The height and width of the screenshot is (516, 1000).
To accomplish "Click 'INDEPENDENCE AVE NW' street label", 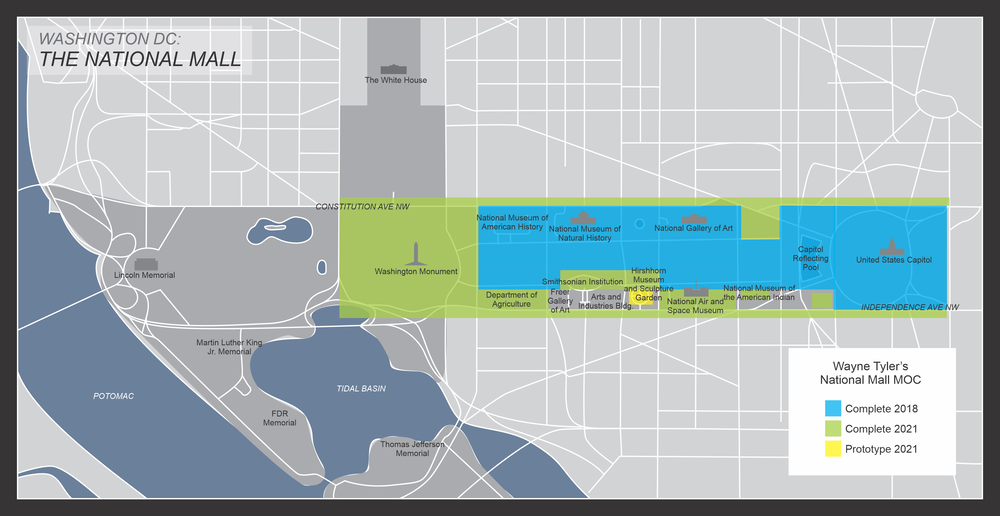I will pyautogui.click(x=910, y=307).
